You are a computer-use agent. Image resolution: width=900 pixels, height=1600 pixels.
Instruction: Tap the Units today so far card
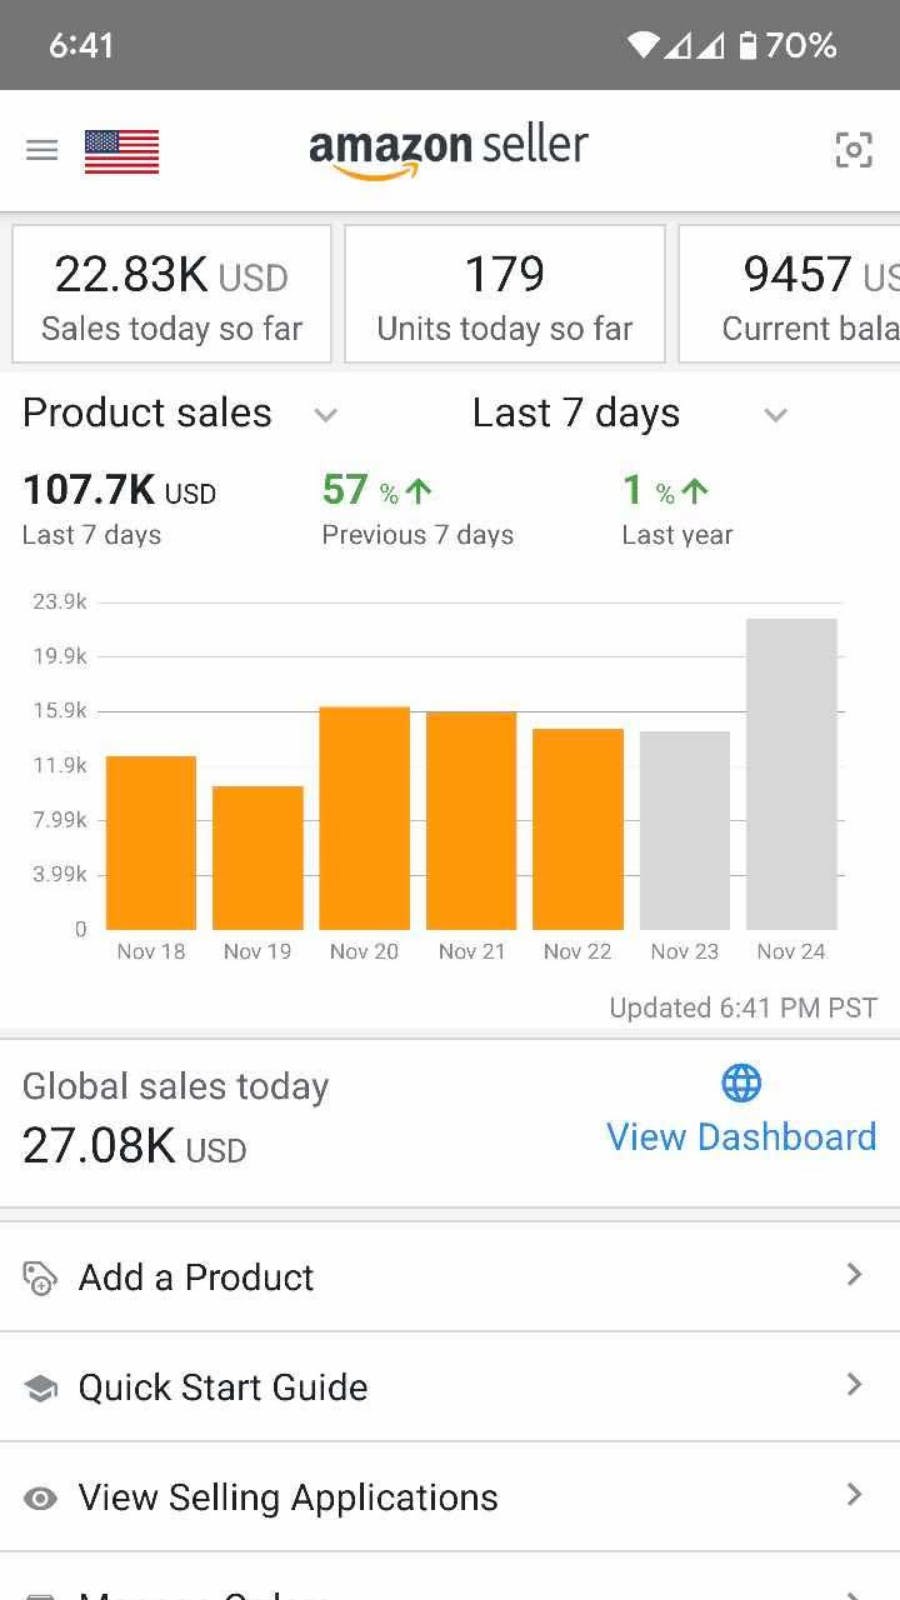[504, 294]
